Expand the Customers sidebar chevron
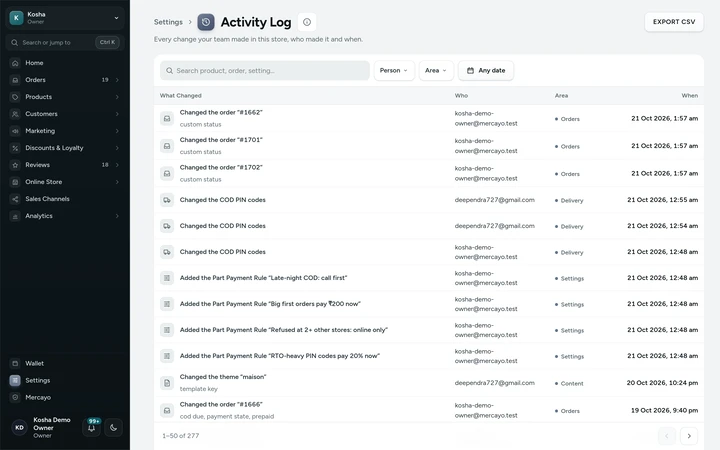This screenshot has width=720, height=450. (x=117, y=114)
